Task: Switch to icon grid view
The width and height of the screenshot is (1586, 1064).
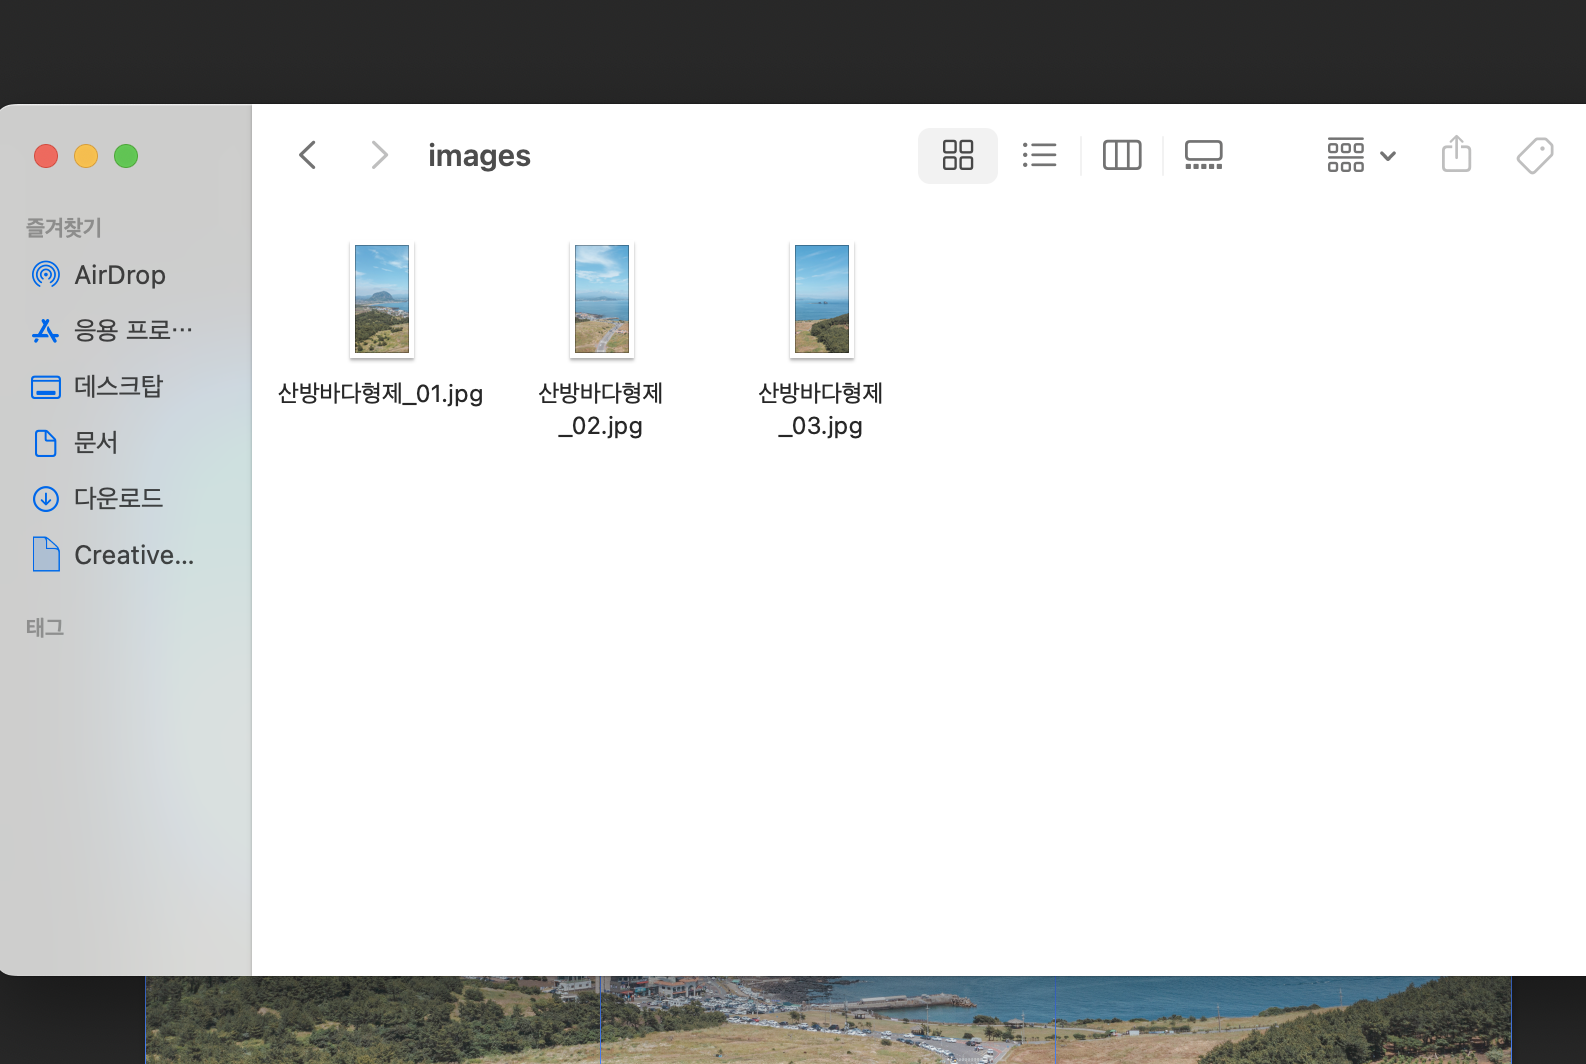Action: click(958, 155)
